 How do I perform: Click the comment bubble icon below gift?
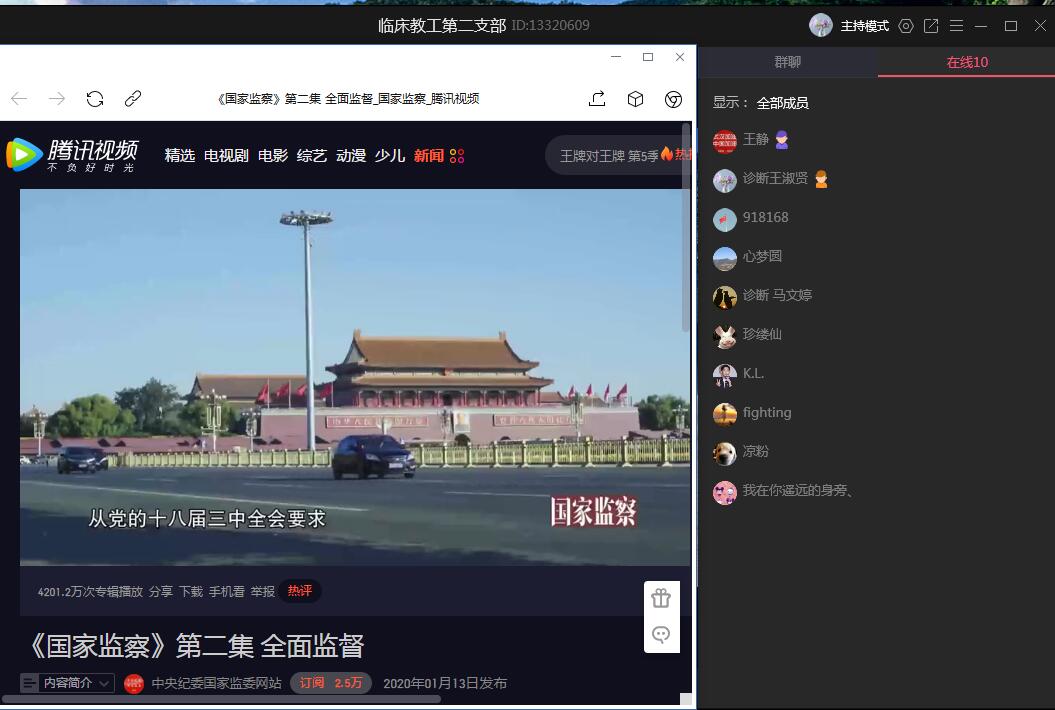[661, 634]
